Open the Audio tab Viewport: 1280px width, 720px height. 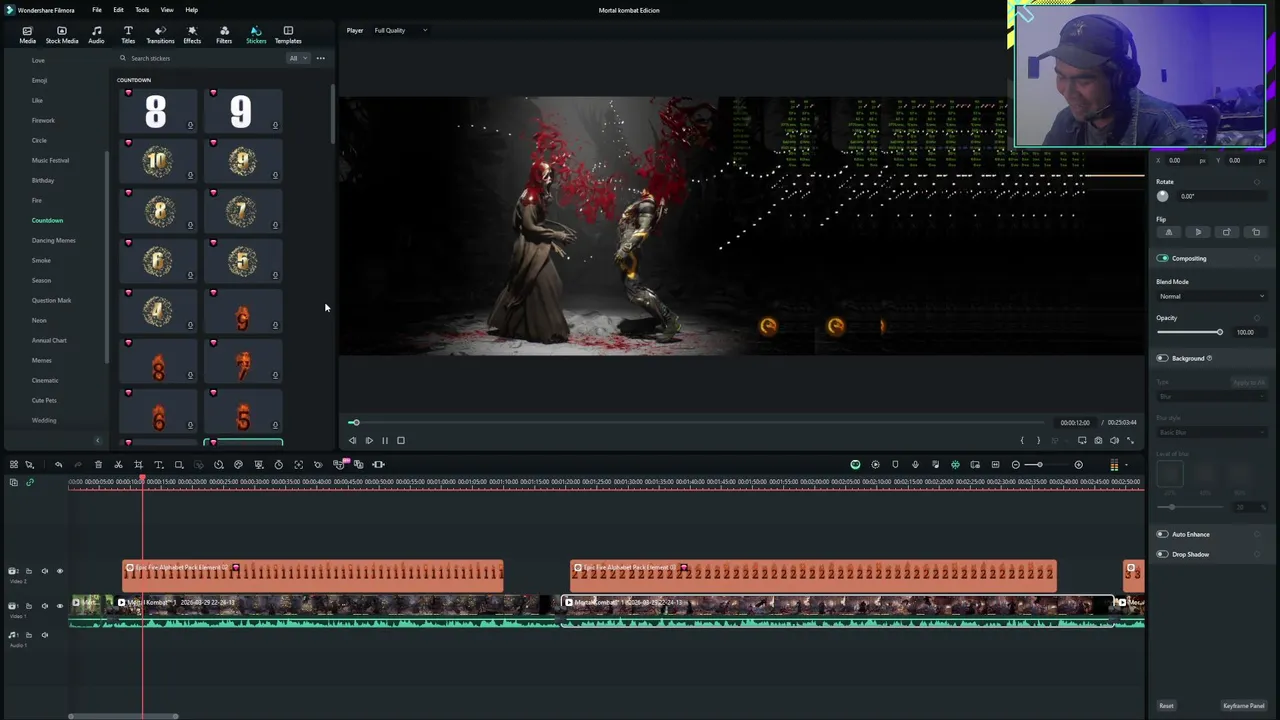[96, 35]
